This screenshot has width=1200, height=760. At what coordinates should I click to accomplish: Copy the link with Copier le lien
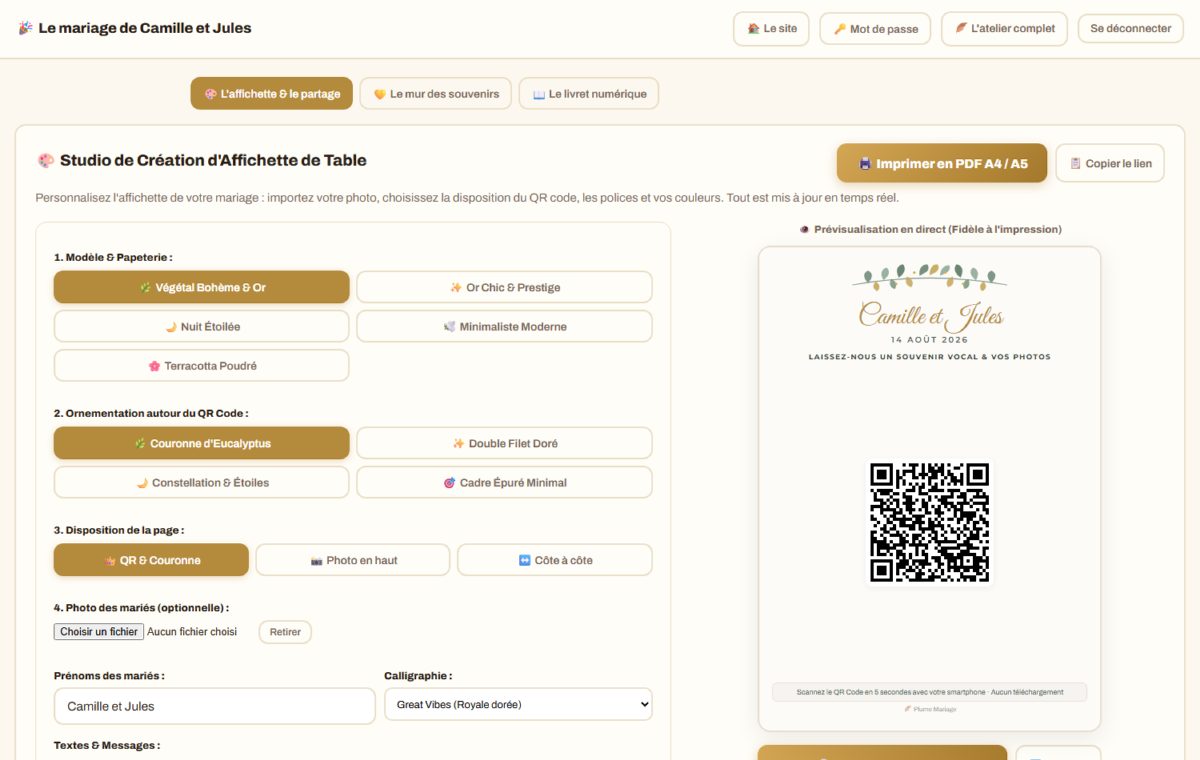tap(1110, 163)
